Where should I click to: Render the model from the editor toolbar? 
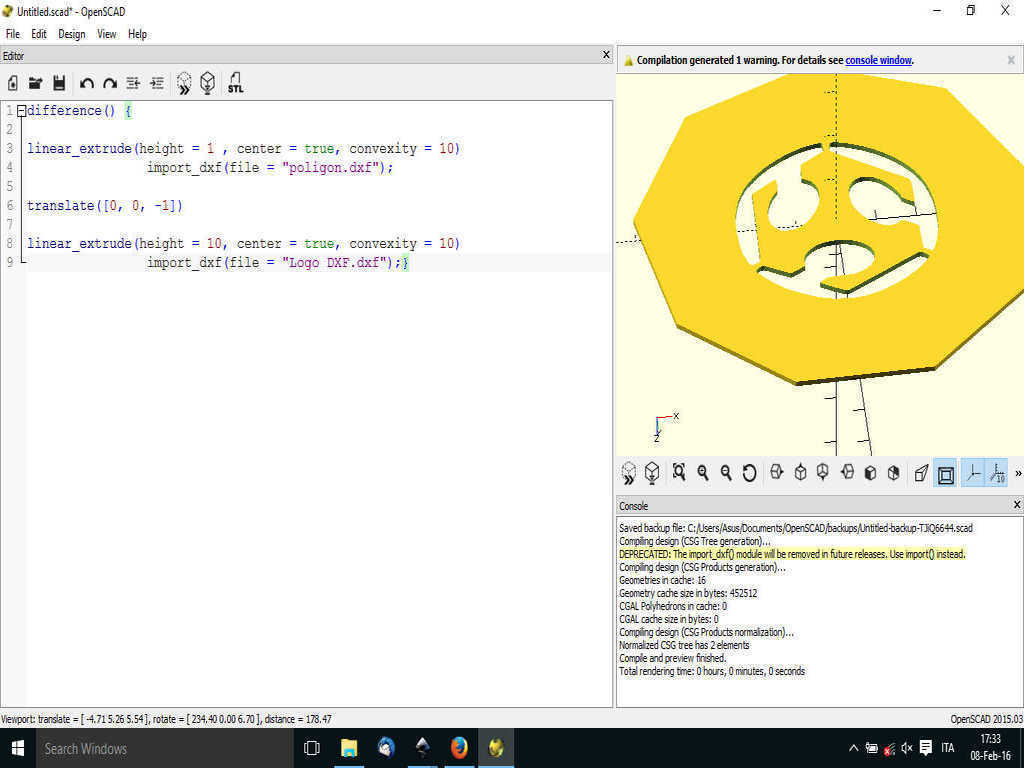[x=208, y=83]
